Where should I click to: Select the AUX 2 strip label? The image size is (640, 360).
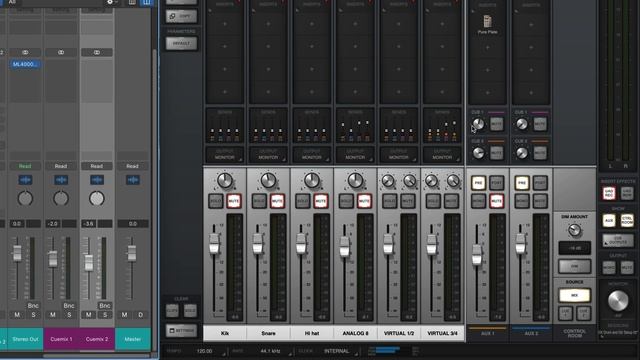[531, 334]
